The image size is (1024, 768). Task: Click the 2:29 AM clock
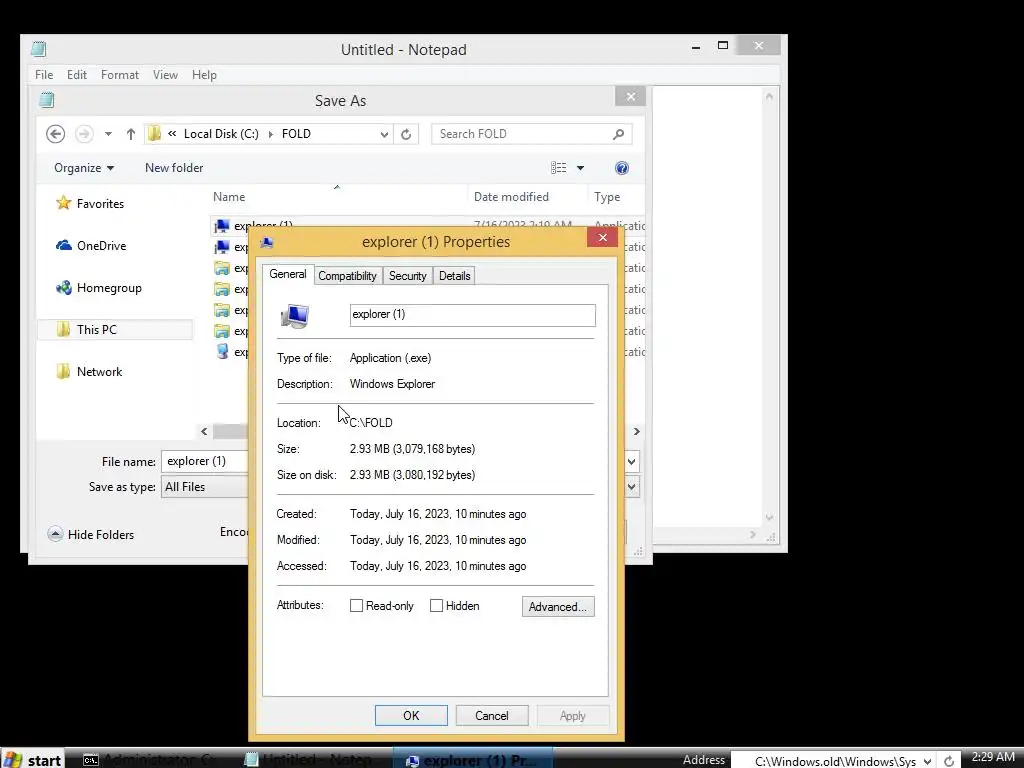[993, 757]
